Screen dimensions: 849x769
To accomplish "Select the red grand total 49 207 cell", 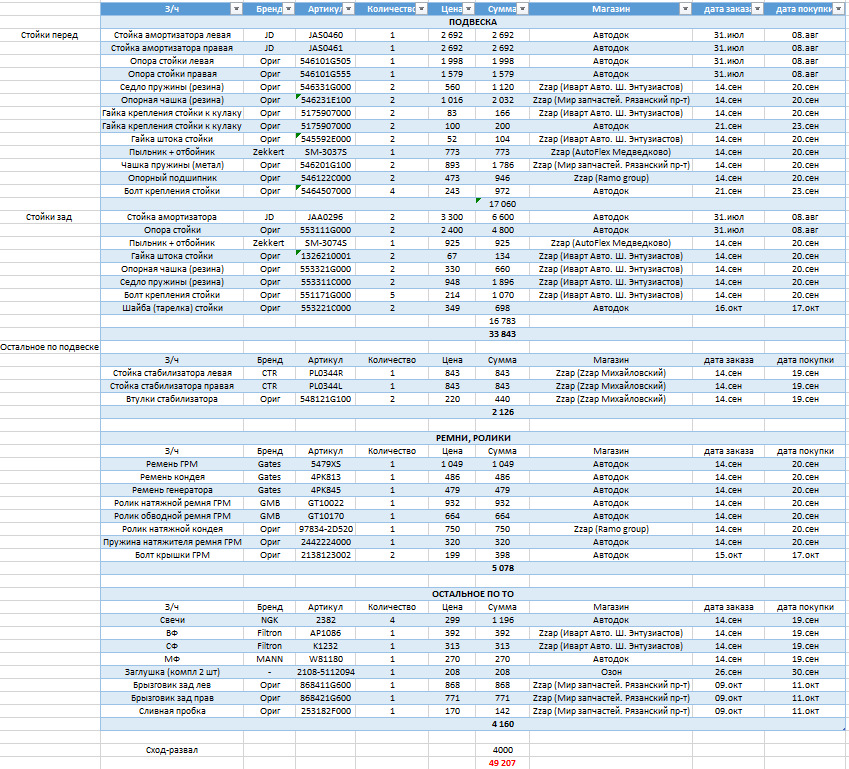I will (502, 763).
